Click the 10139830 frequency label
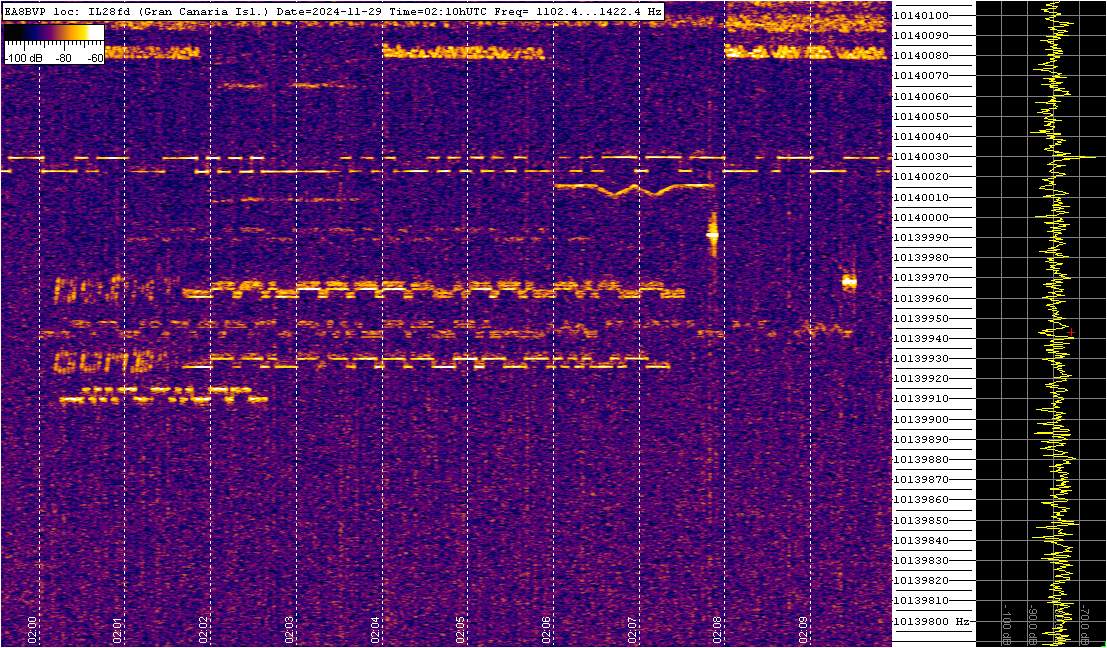1107x648 pixels. 921,560
